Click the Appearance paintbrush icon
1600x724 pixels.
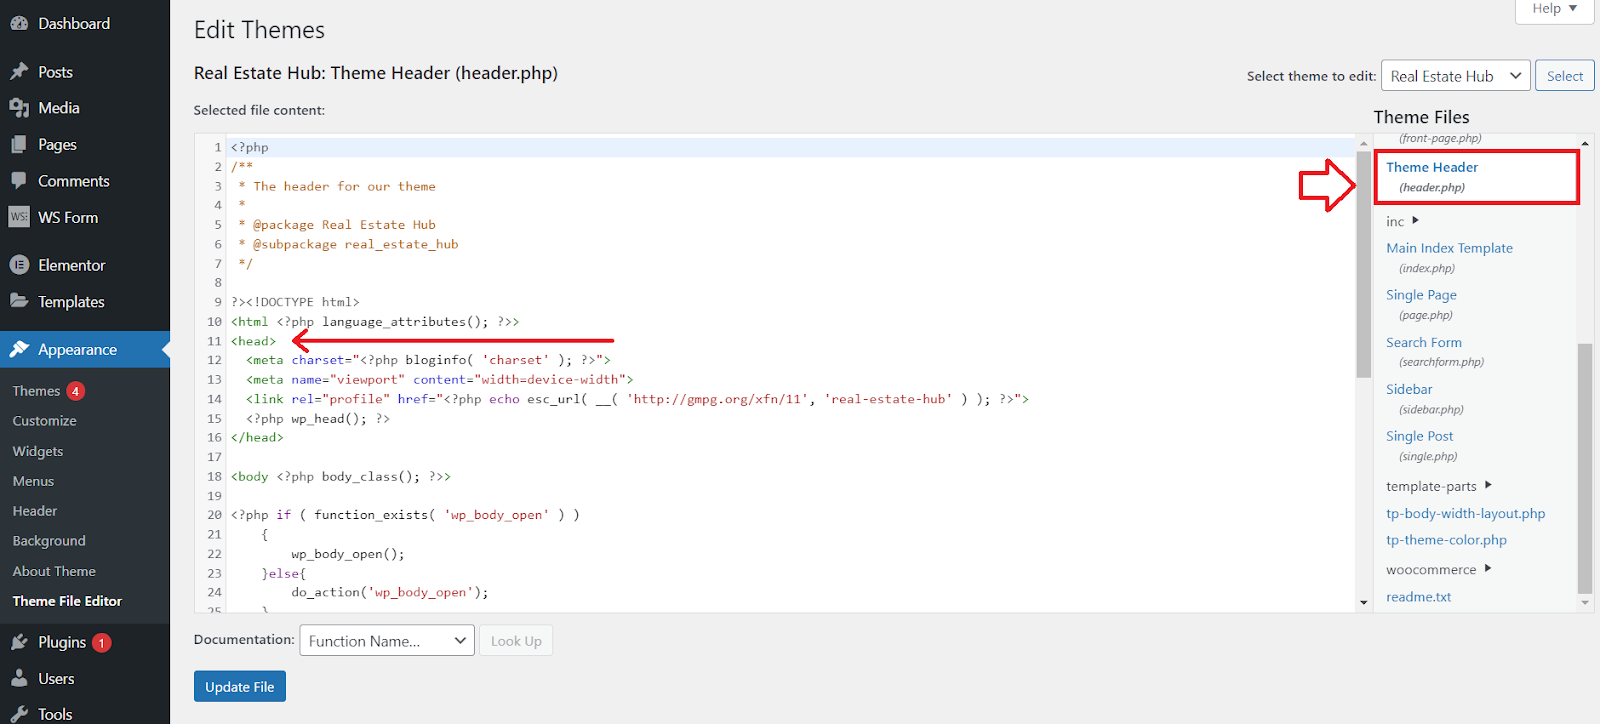[19, 349]
